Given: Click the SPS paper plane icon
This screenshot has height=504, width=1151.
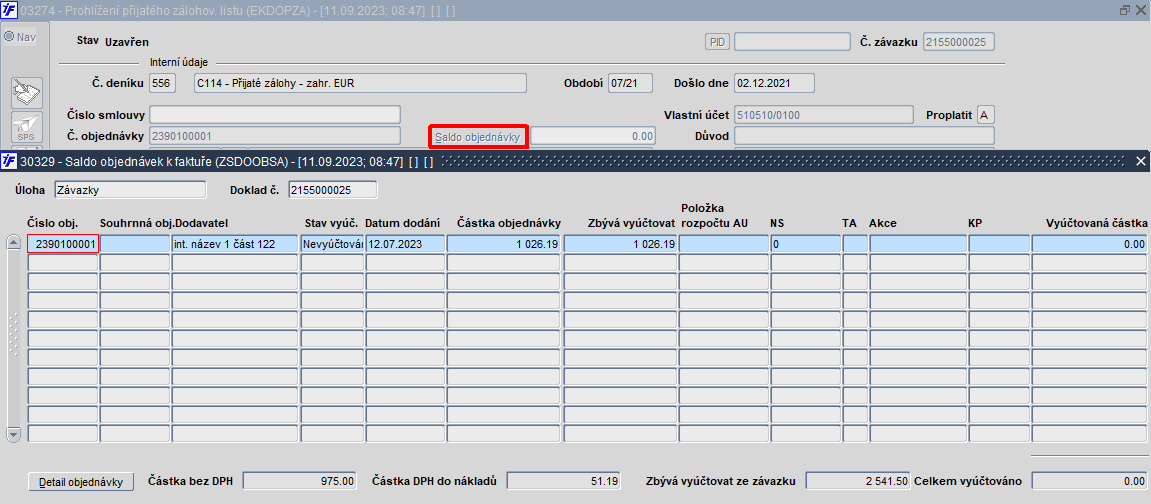Looking at the screenshot, I should (x=26, y=128).
